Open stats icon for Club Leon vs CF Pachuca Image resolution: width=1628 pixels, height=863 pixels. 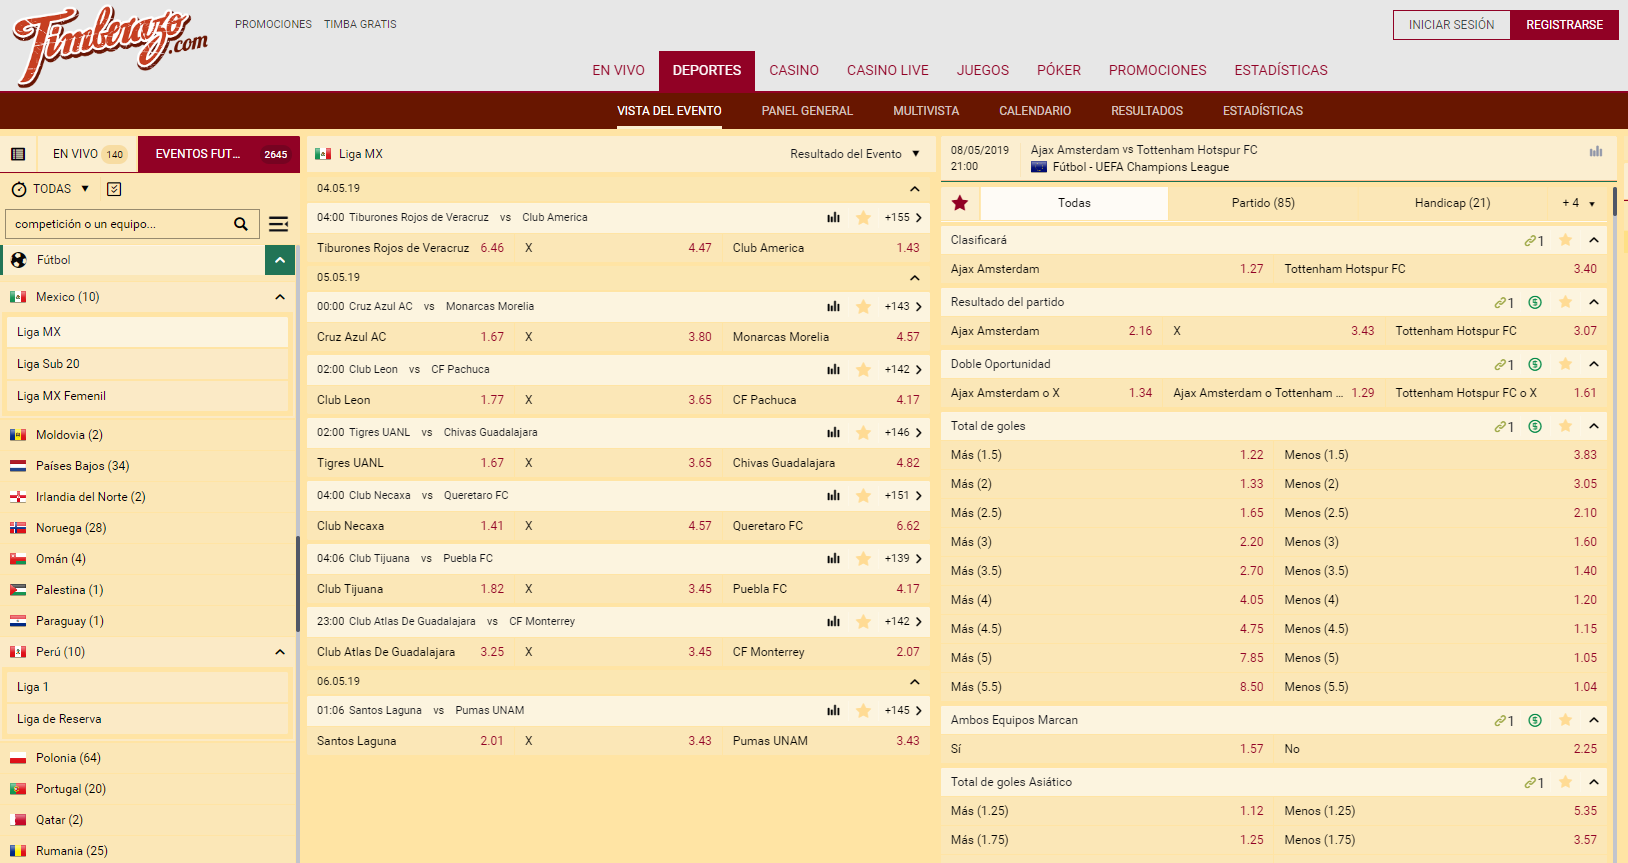tap(833, 370)
